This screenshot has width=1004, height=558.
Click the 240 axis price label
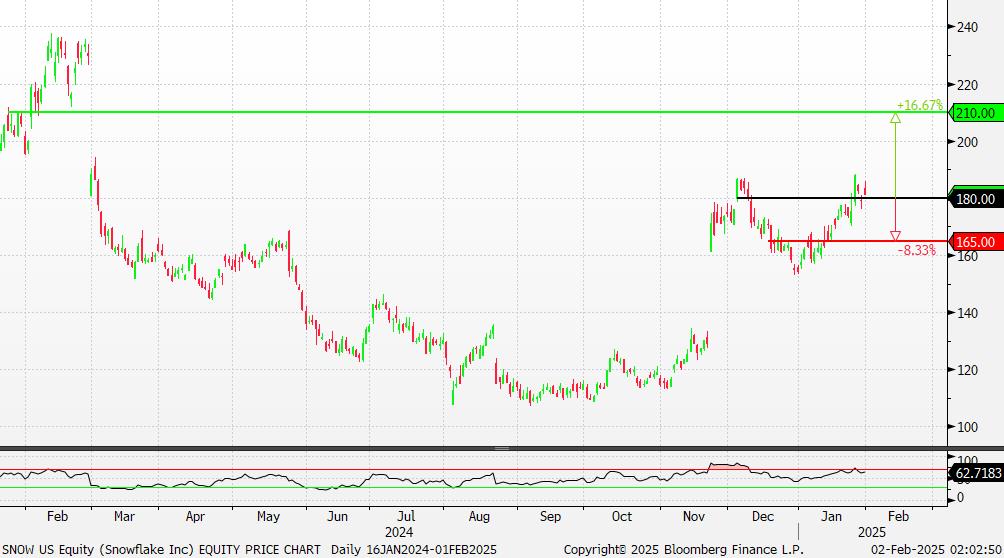pyautogui.click(x=967, y=27)
